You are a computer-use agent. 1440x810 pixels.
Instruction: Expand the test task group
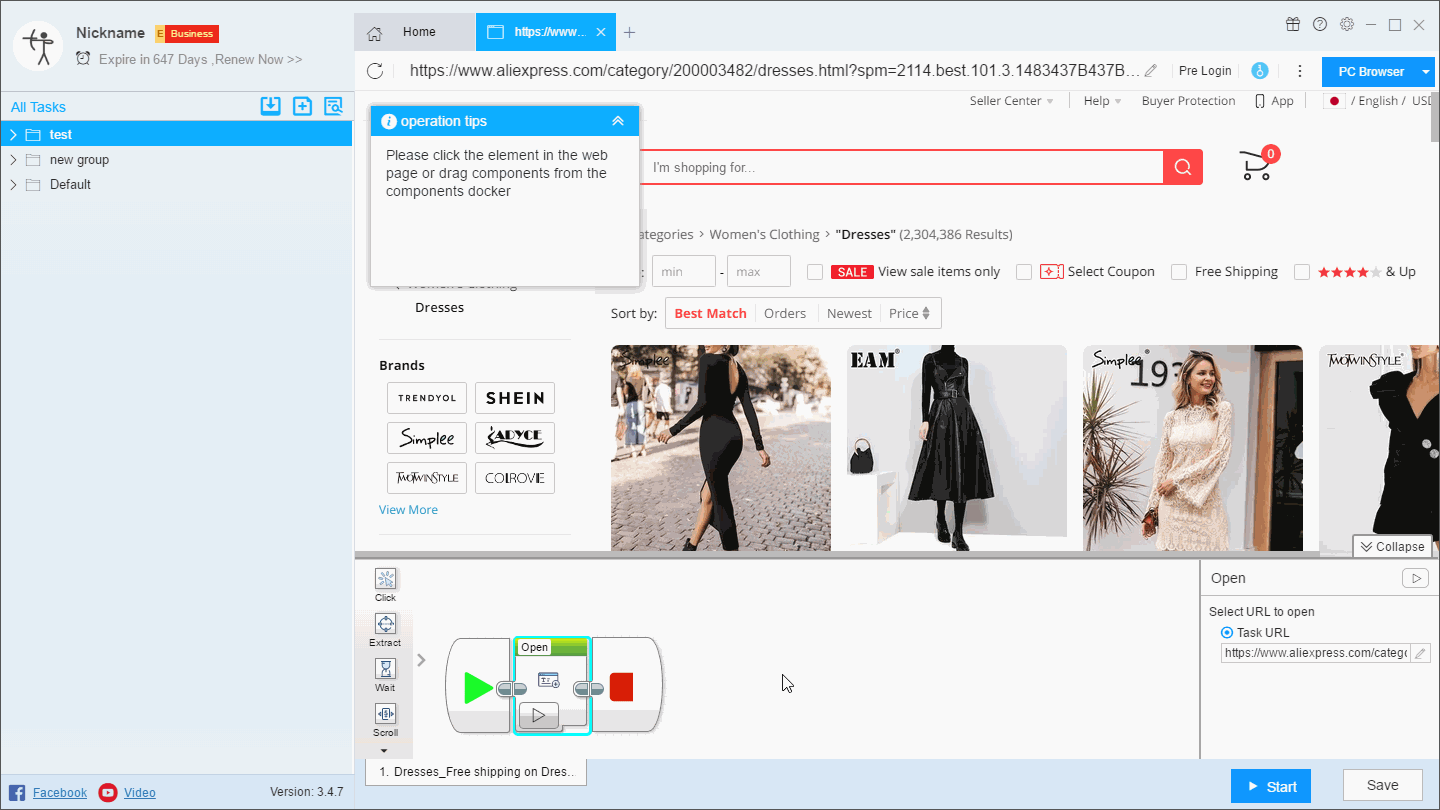tap(13, 134)
